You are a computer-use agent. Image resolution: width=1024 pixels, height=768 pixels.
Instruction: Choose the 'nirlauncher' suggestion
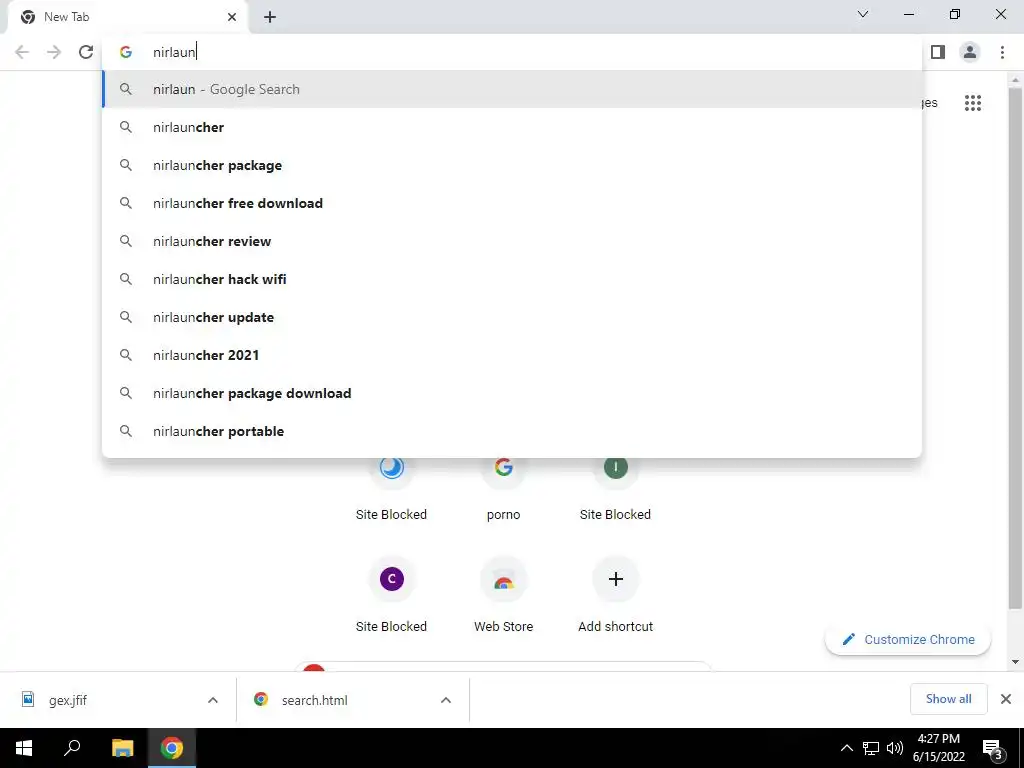(512, 127)
